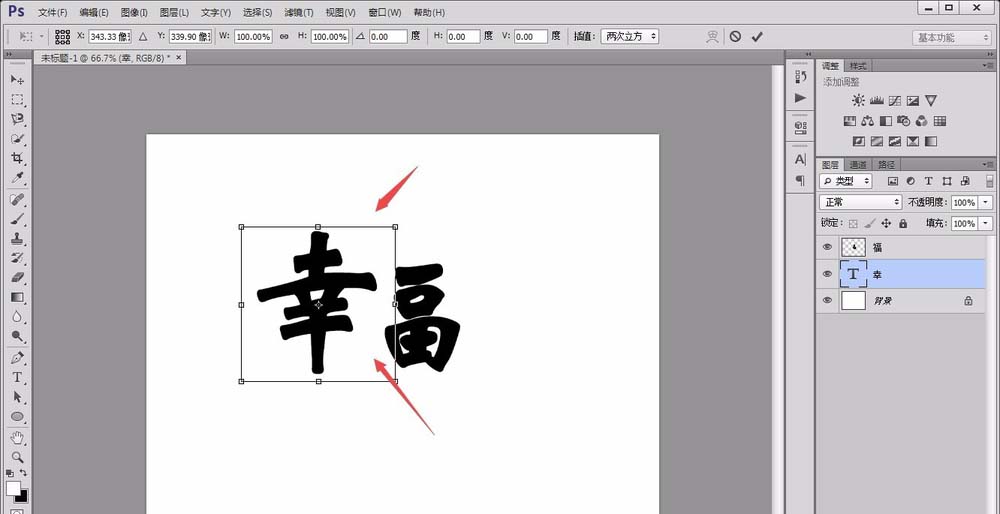Hide the 背景 layer
The height and width of the screenshot is (514, 1000).
click(x=827, y=300)
